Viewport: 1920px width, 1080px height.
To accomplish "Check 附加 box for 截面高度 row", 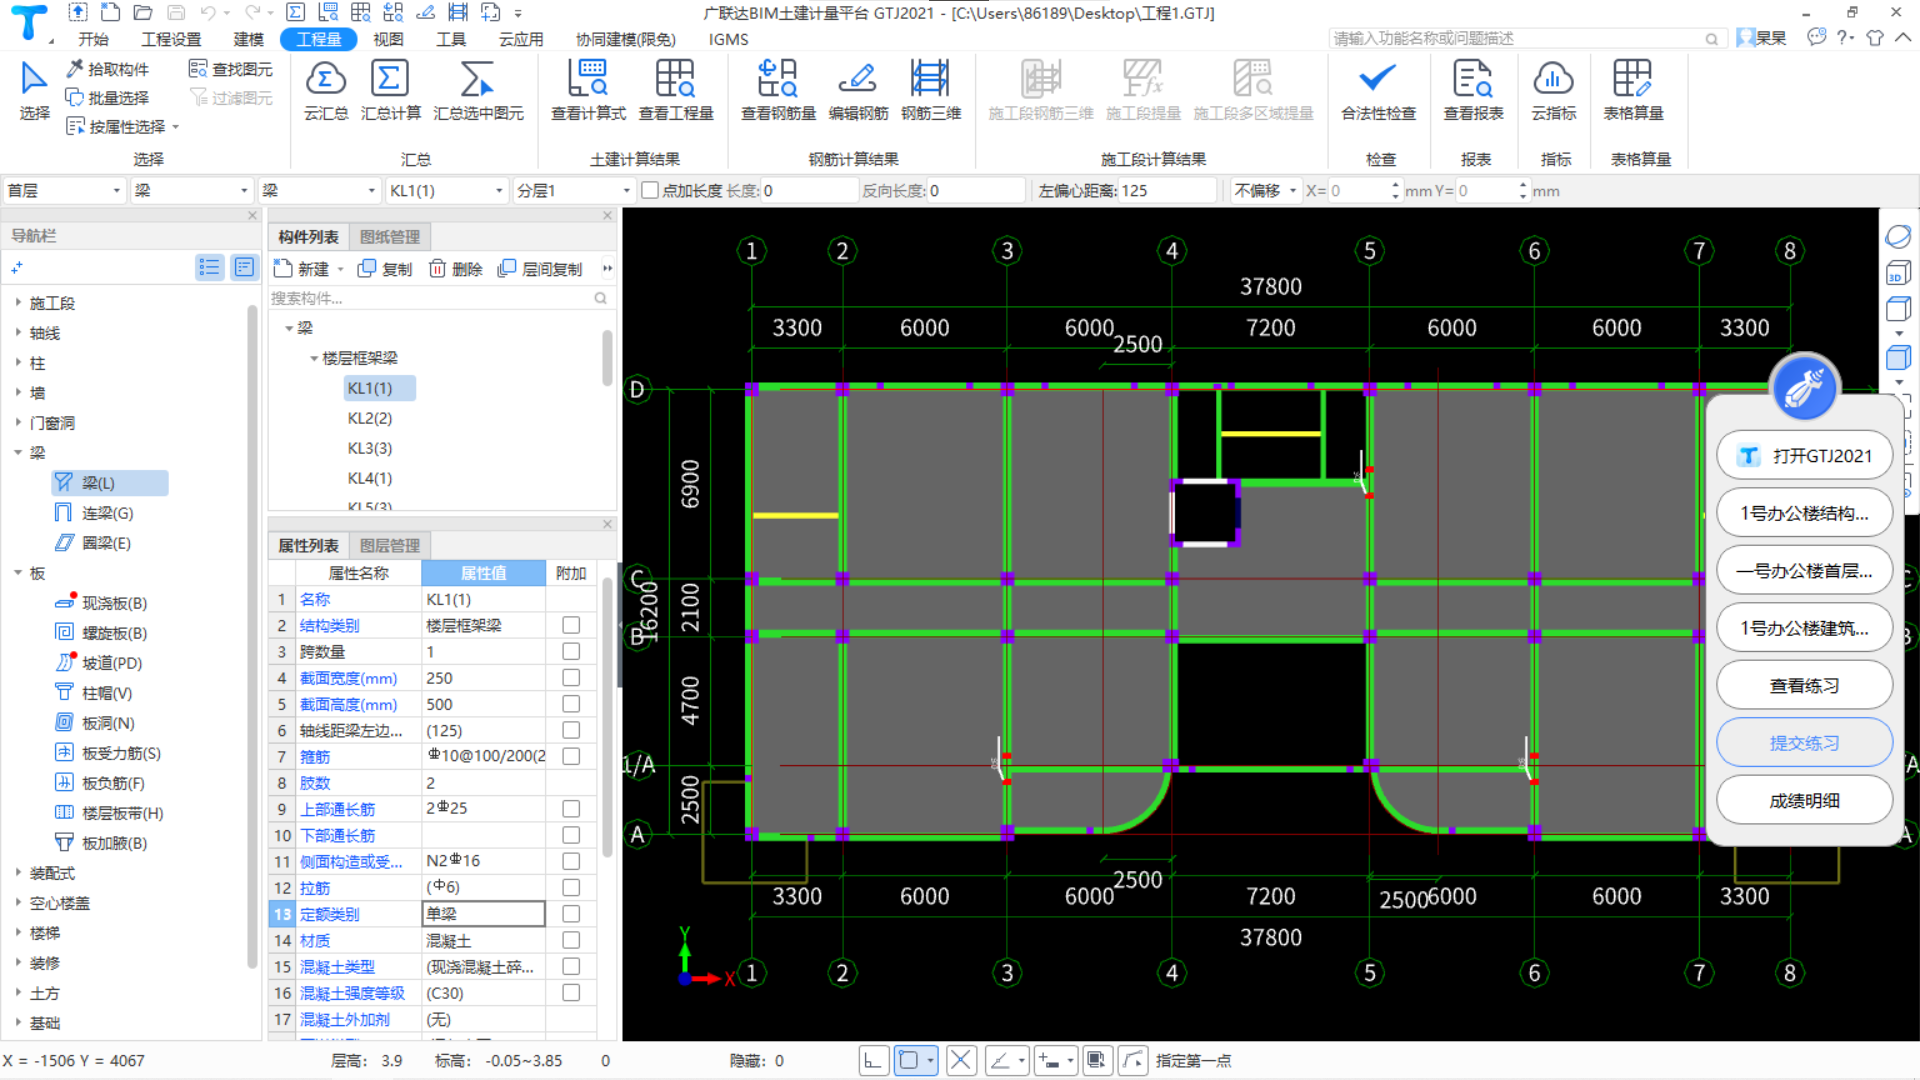I will (x=571, y=704).
